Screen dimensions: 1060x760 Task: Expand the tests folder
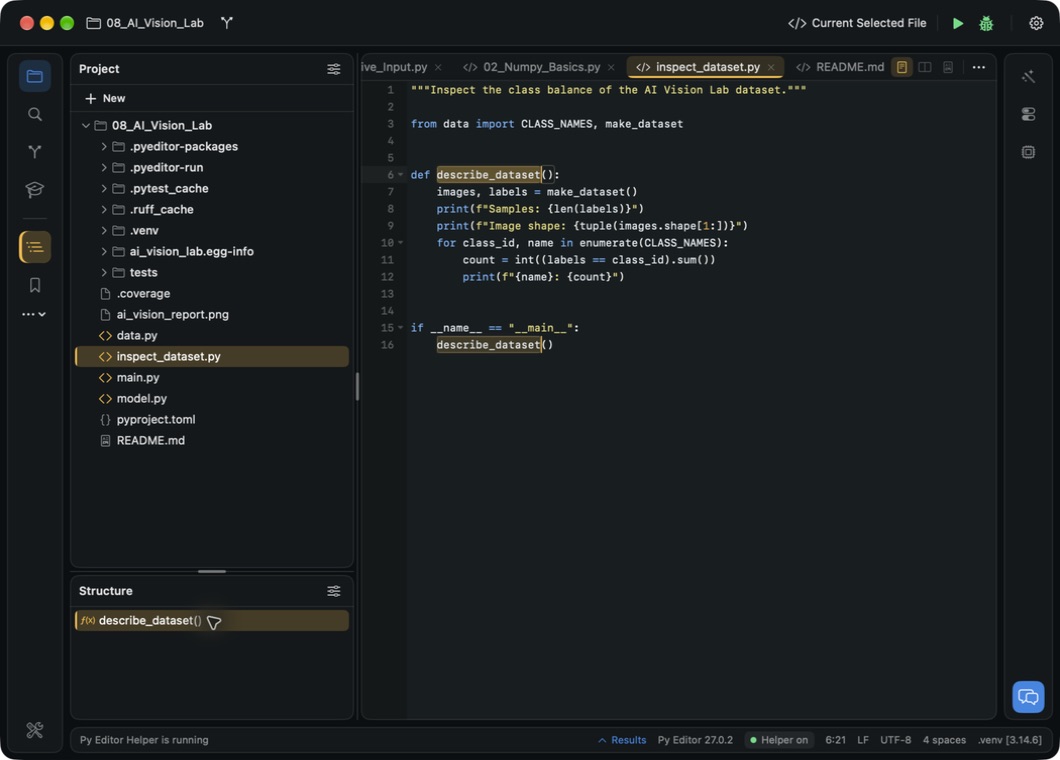[103, 272]
